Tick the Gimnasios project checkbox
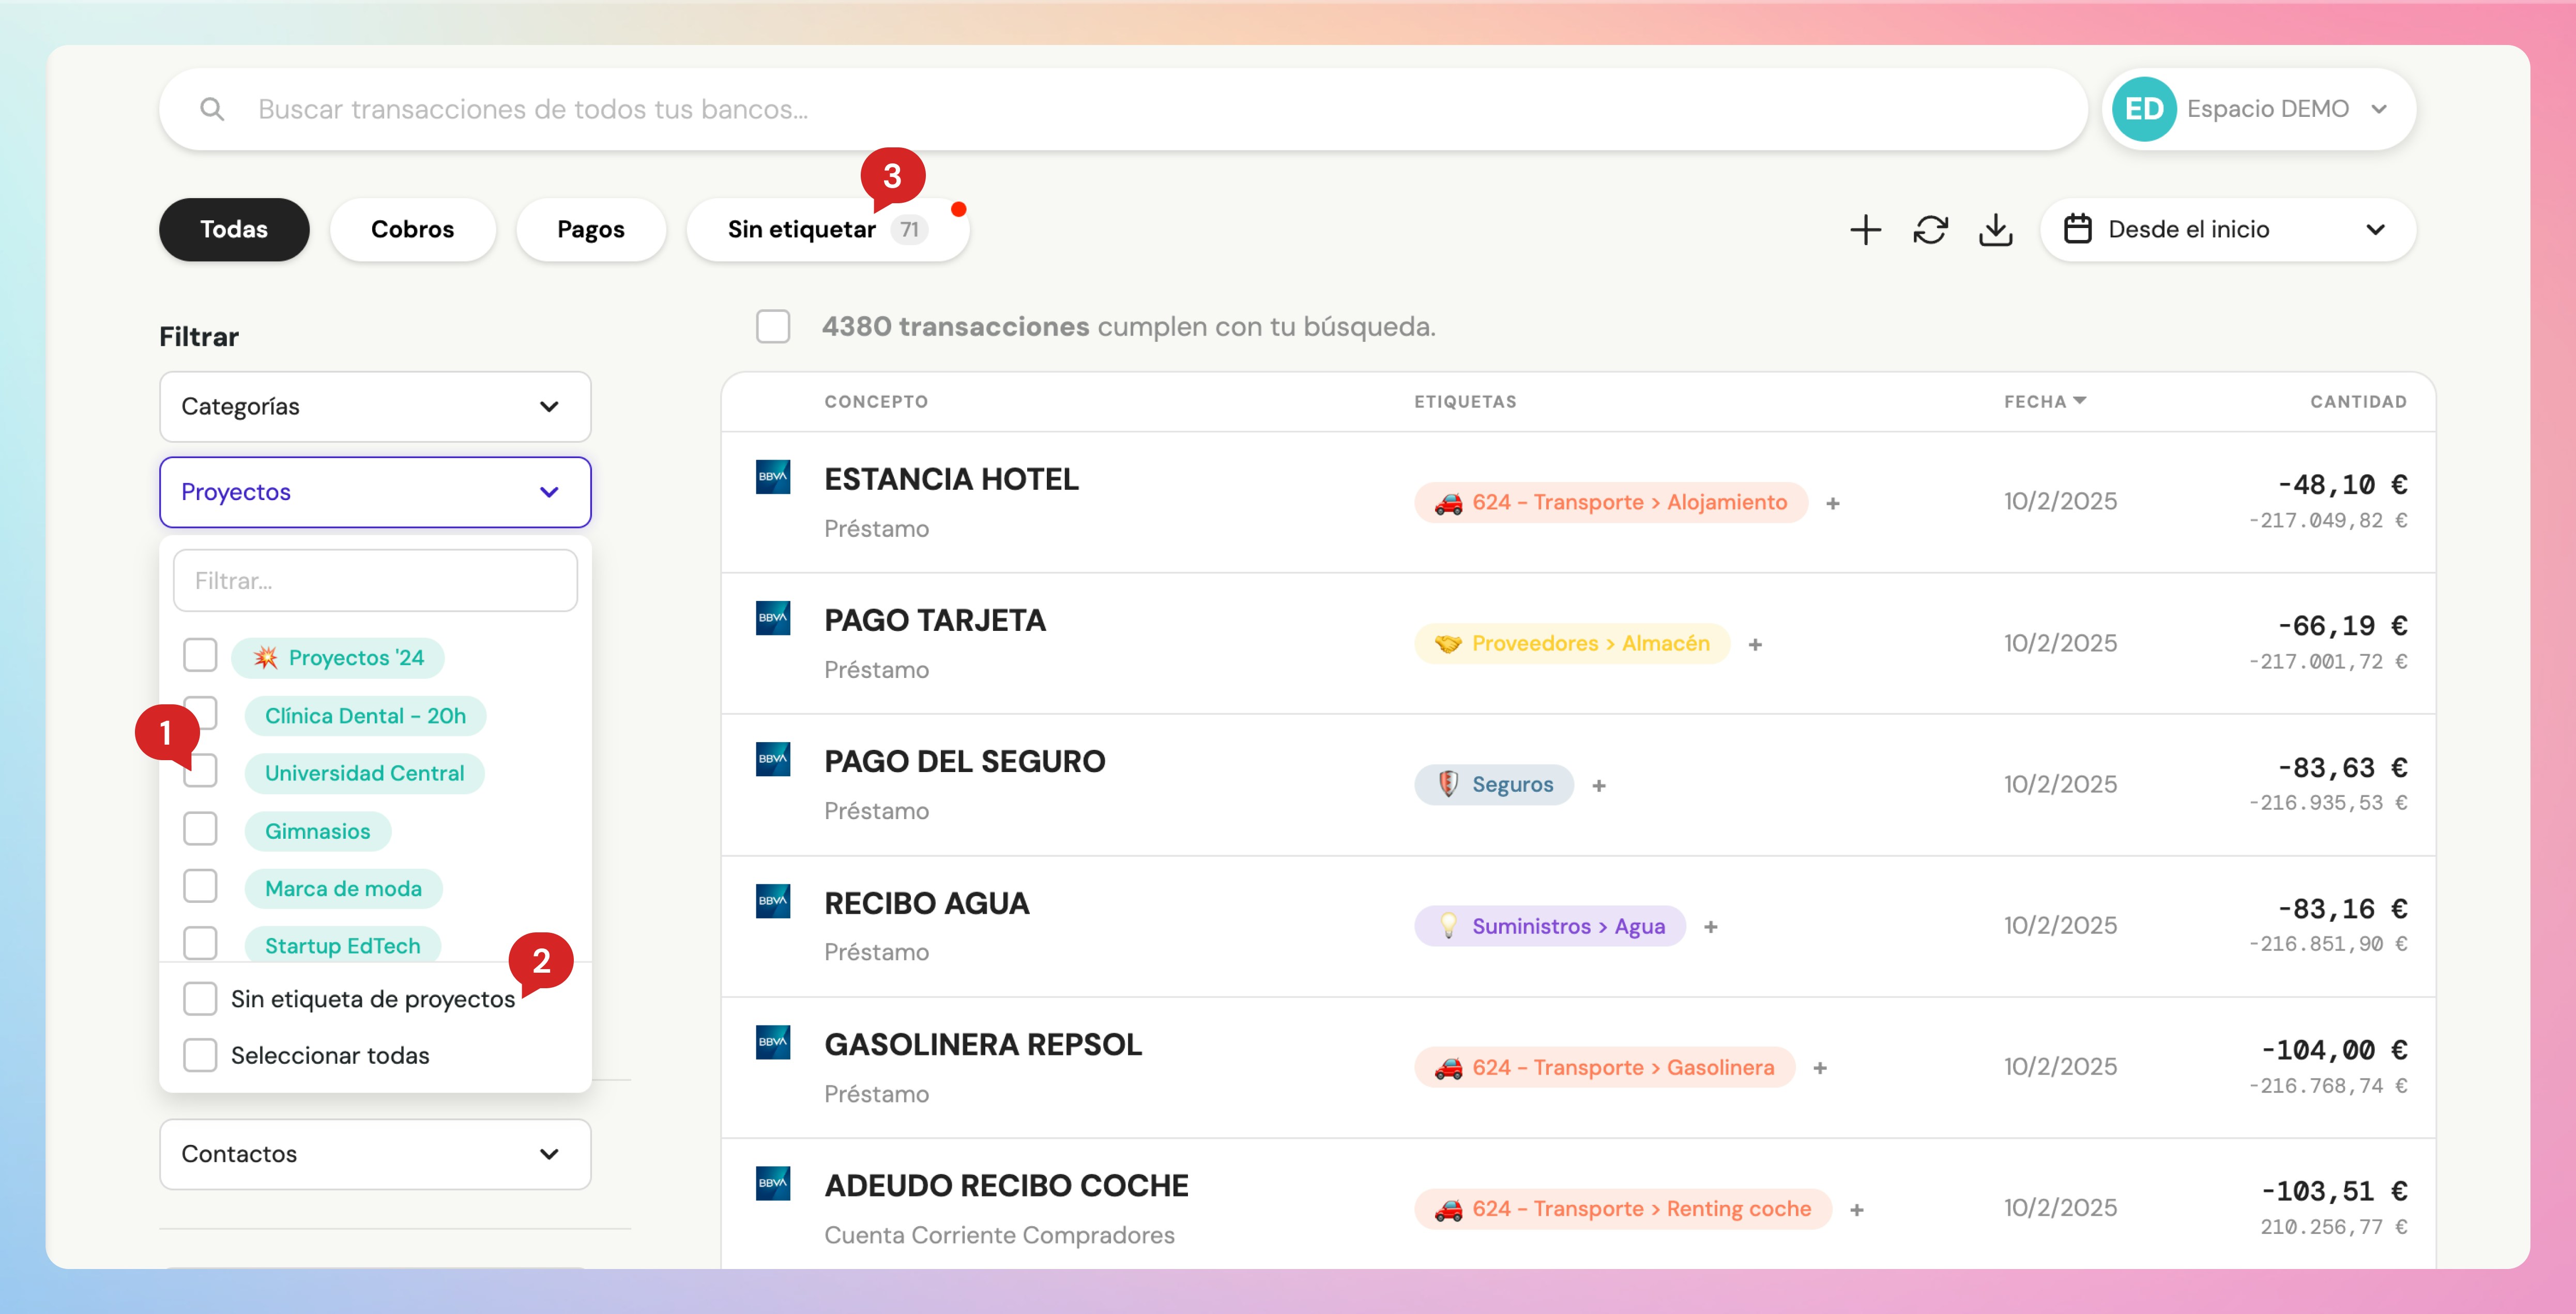2576x1314 pixels. [x=200, y=829]
